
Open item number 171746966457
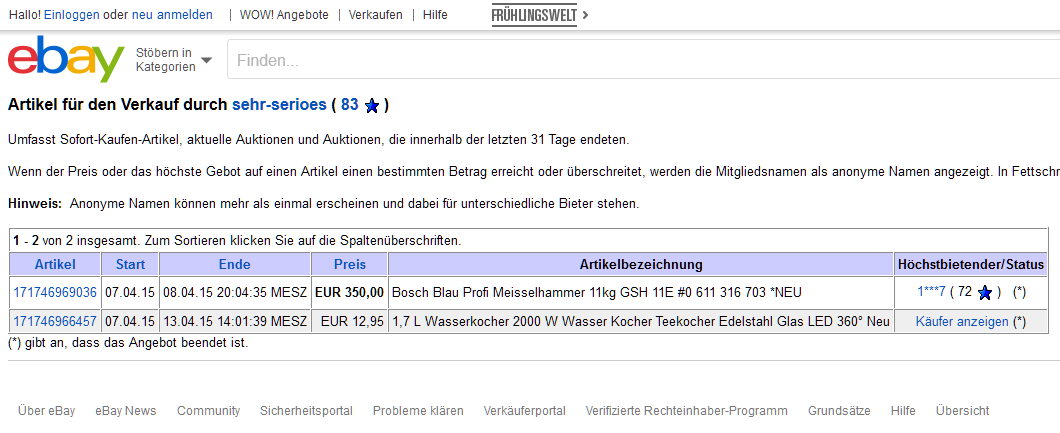[55, 321]
